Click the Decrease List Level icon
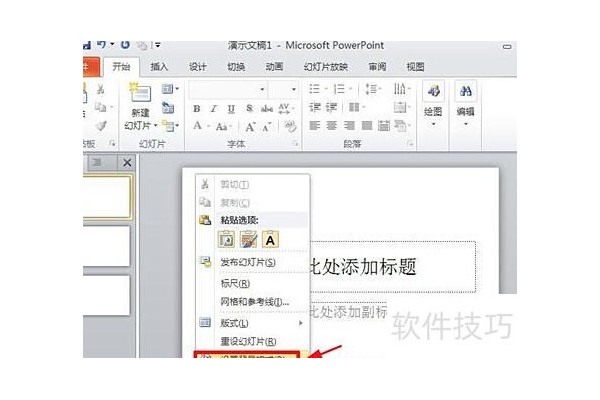This screenshot has width=600, height=400. point(315,108)
